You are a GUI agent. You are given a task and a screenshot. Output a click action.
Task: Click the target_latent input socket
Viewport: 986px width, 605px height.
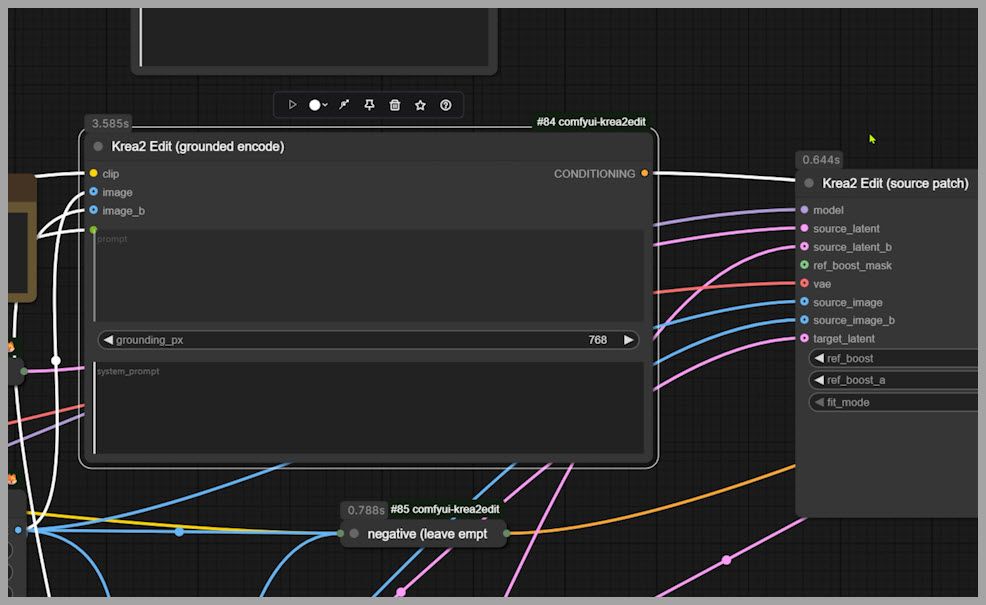pos(804,338)
